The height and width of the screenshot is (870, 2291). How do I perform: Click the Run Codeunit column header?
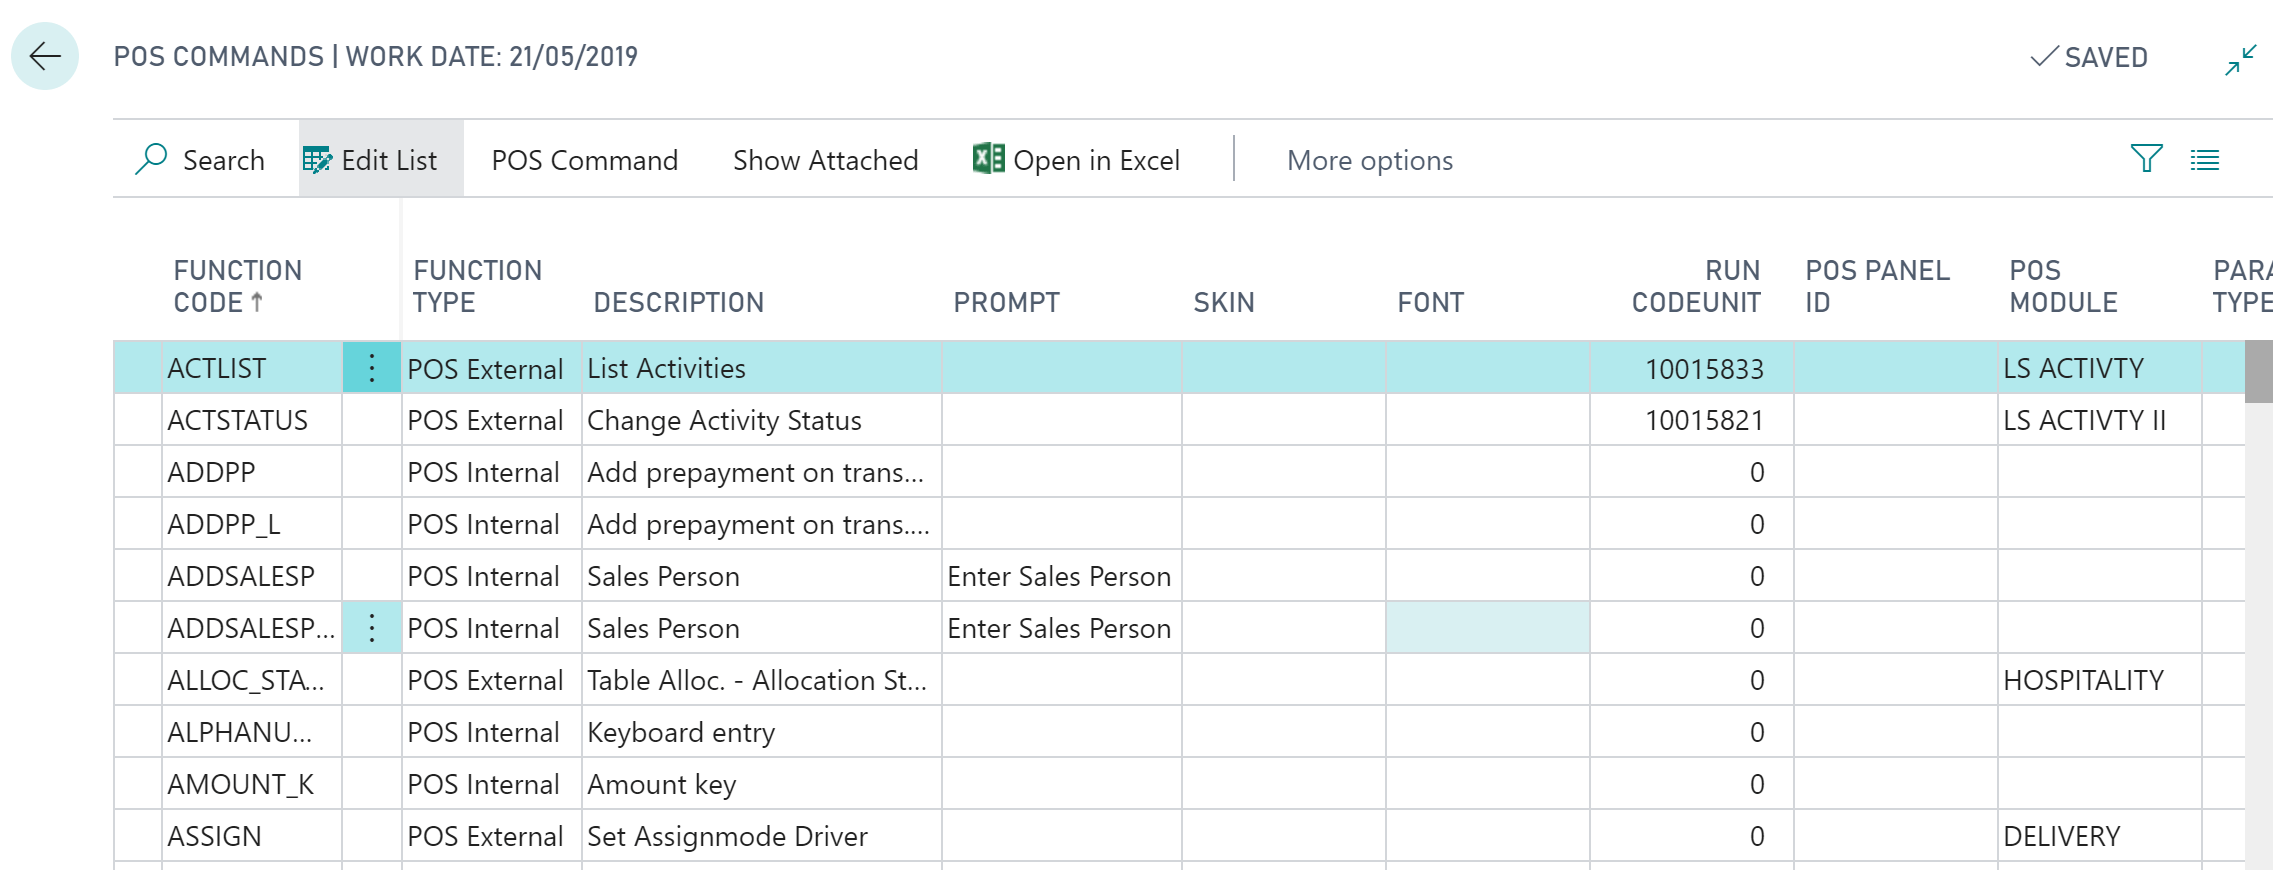coord(1696,286)
